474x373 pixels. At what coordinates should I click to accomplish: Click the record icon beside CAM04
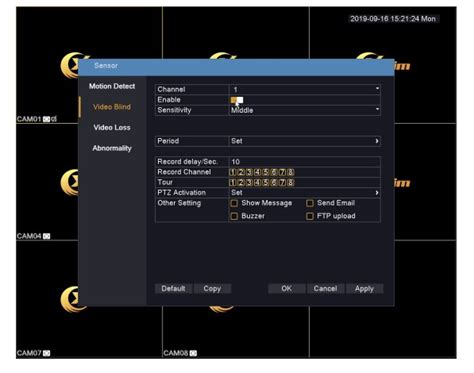click(x=46, y=236)
